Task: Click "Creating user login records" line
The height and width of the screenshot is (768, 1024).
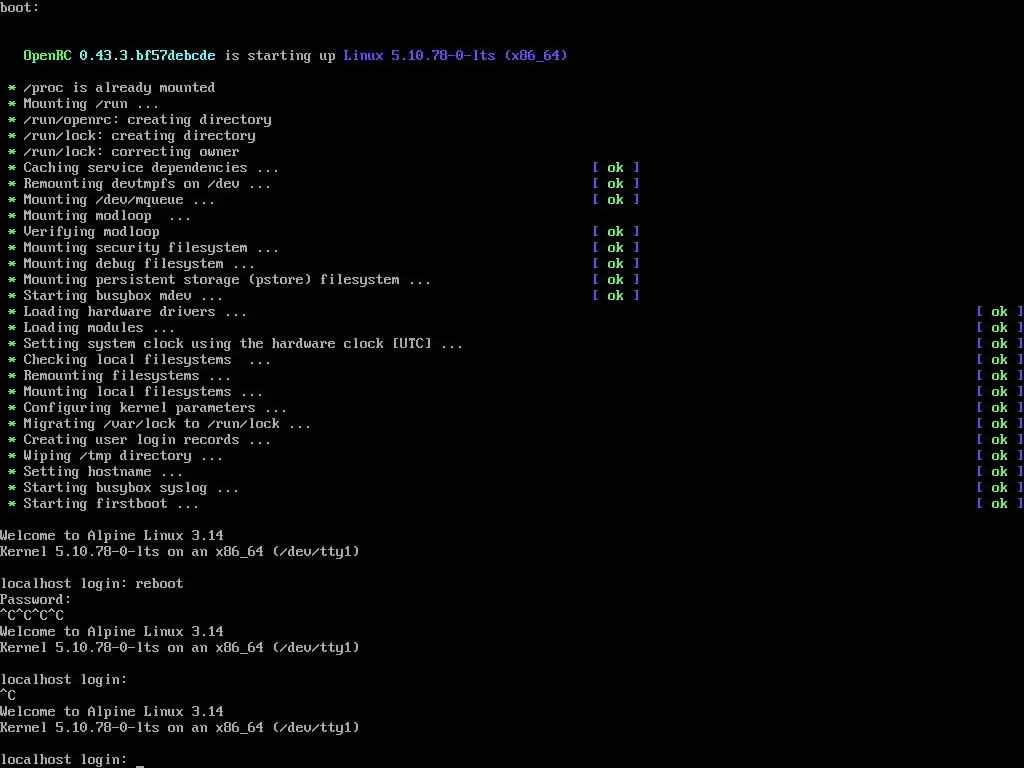Action: click(x=147, y=440)
